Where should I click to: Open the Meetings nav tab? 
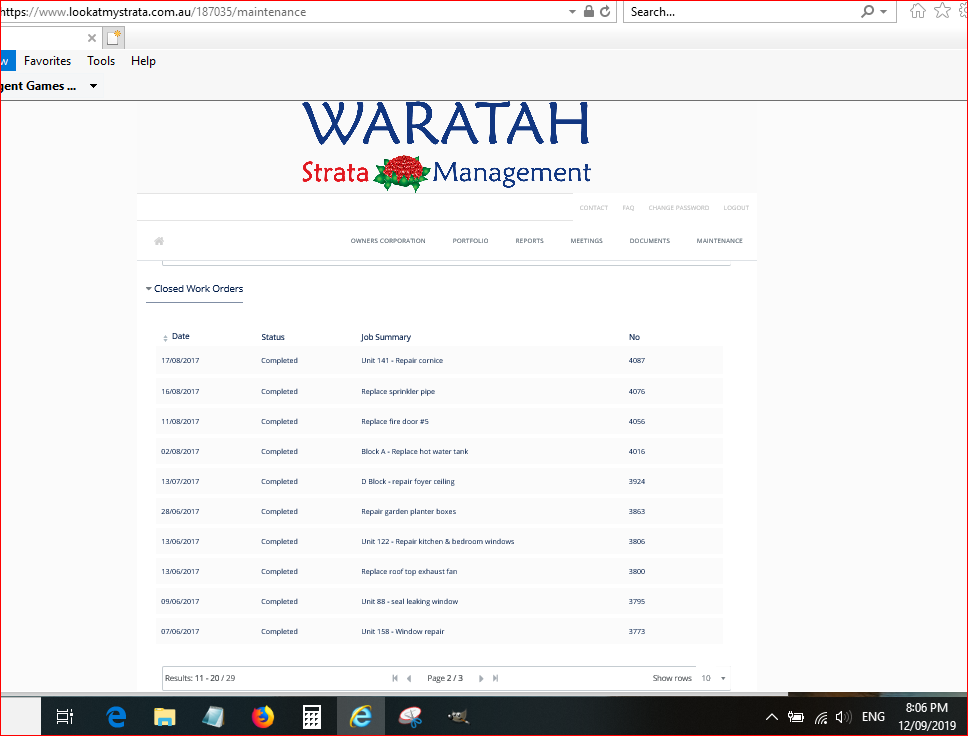pyautogui.click(x=586, y=241)
